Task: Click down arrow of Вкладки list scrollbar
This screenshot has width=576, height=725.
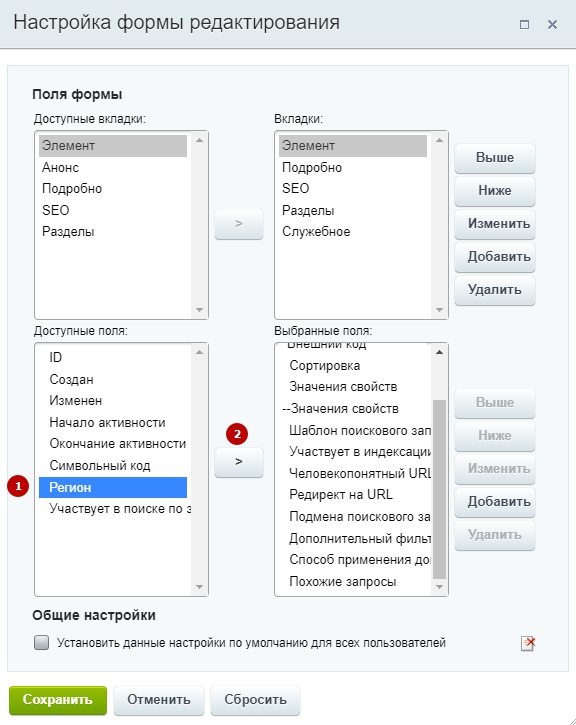Action: pyautogui.click(x=439, y=310)
